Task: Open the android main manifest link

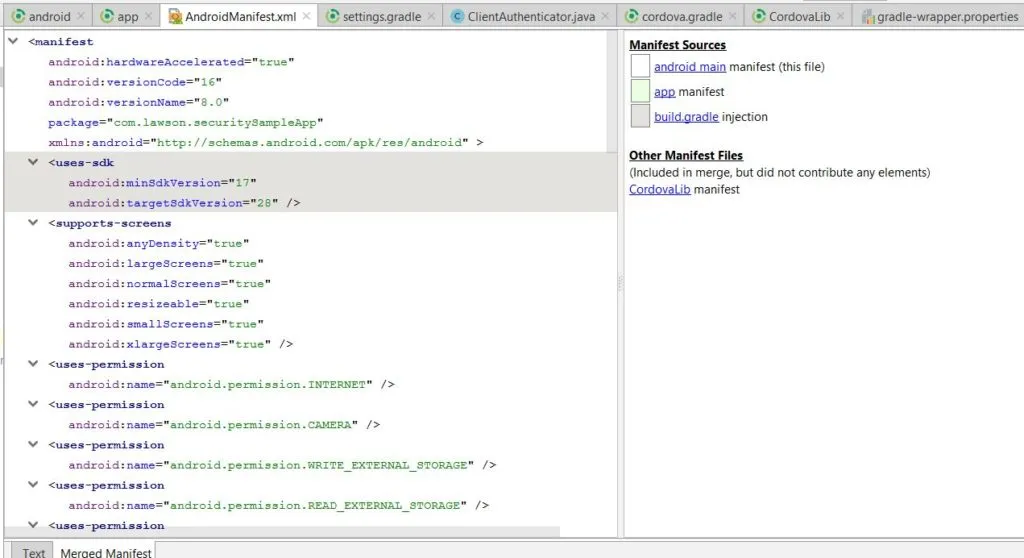Action: [x=689, y=67]
